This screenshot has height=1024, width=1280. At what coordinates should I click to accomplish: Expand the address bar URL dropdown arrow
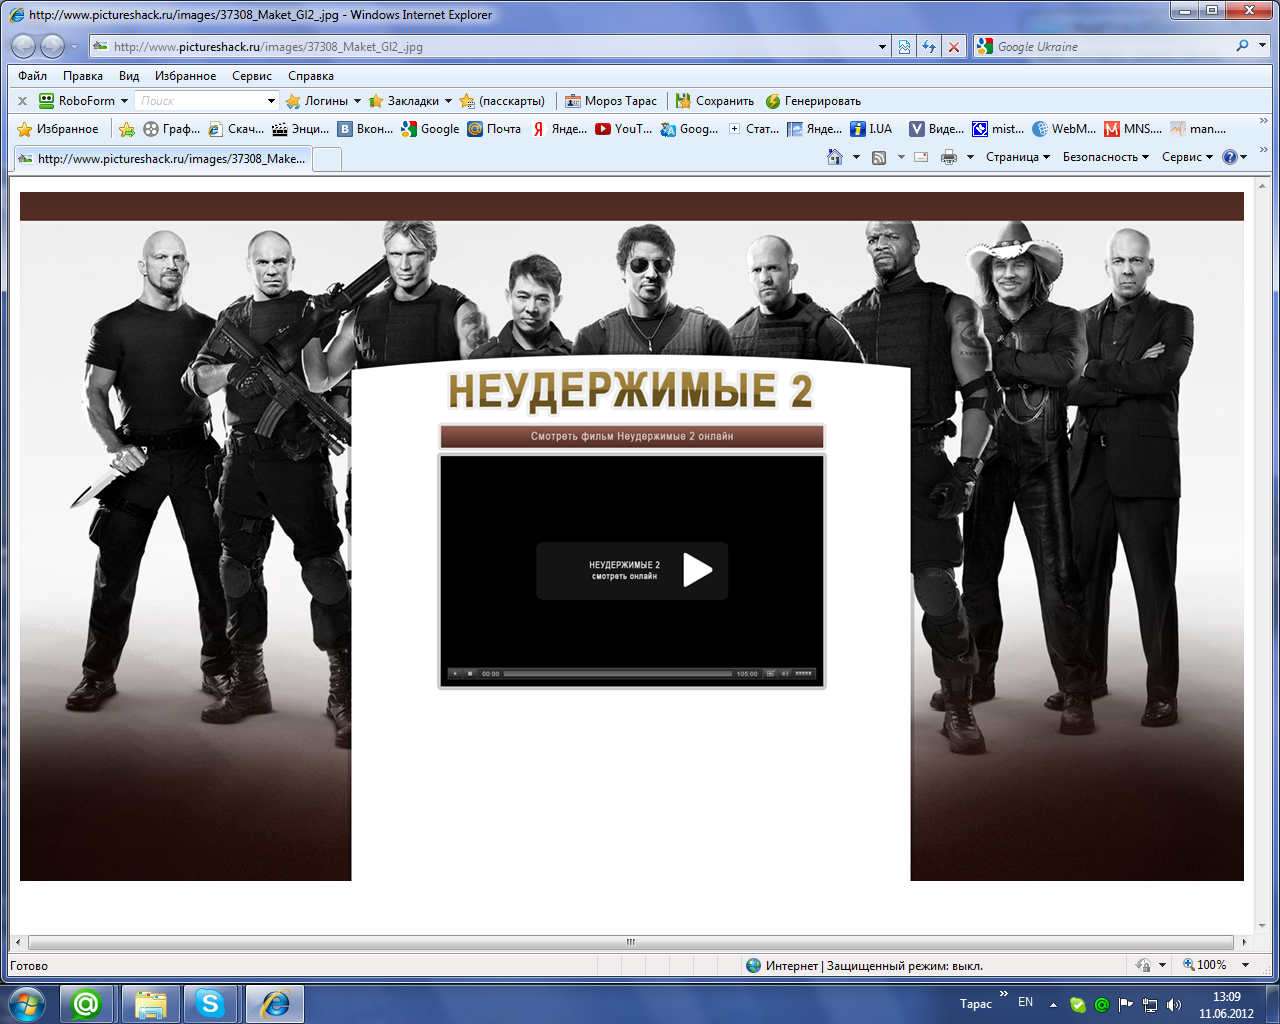tap(882, 46)
